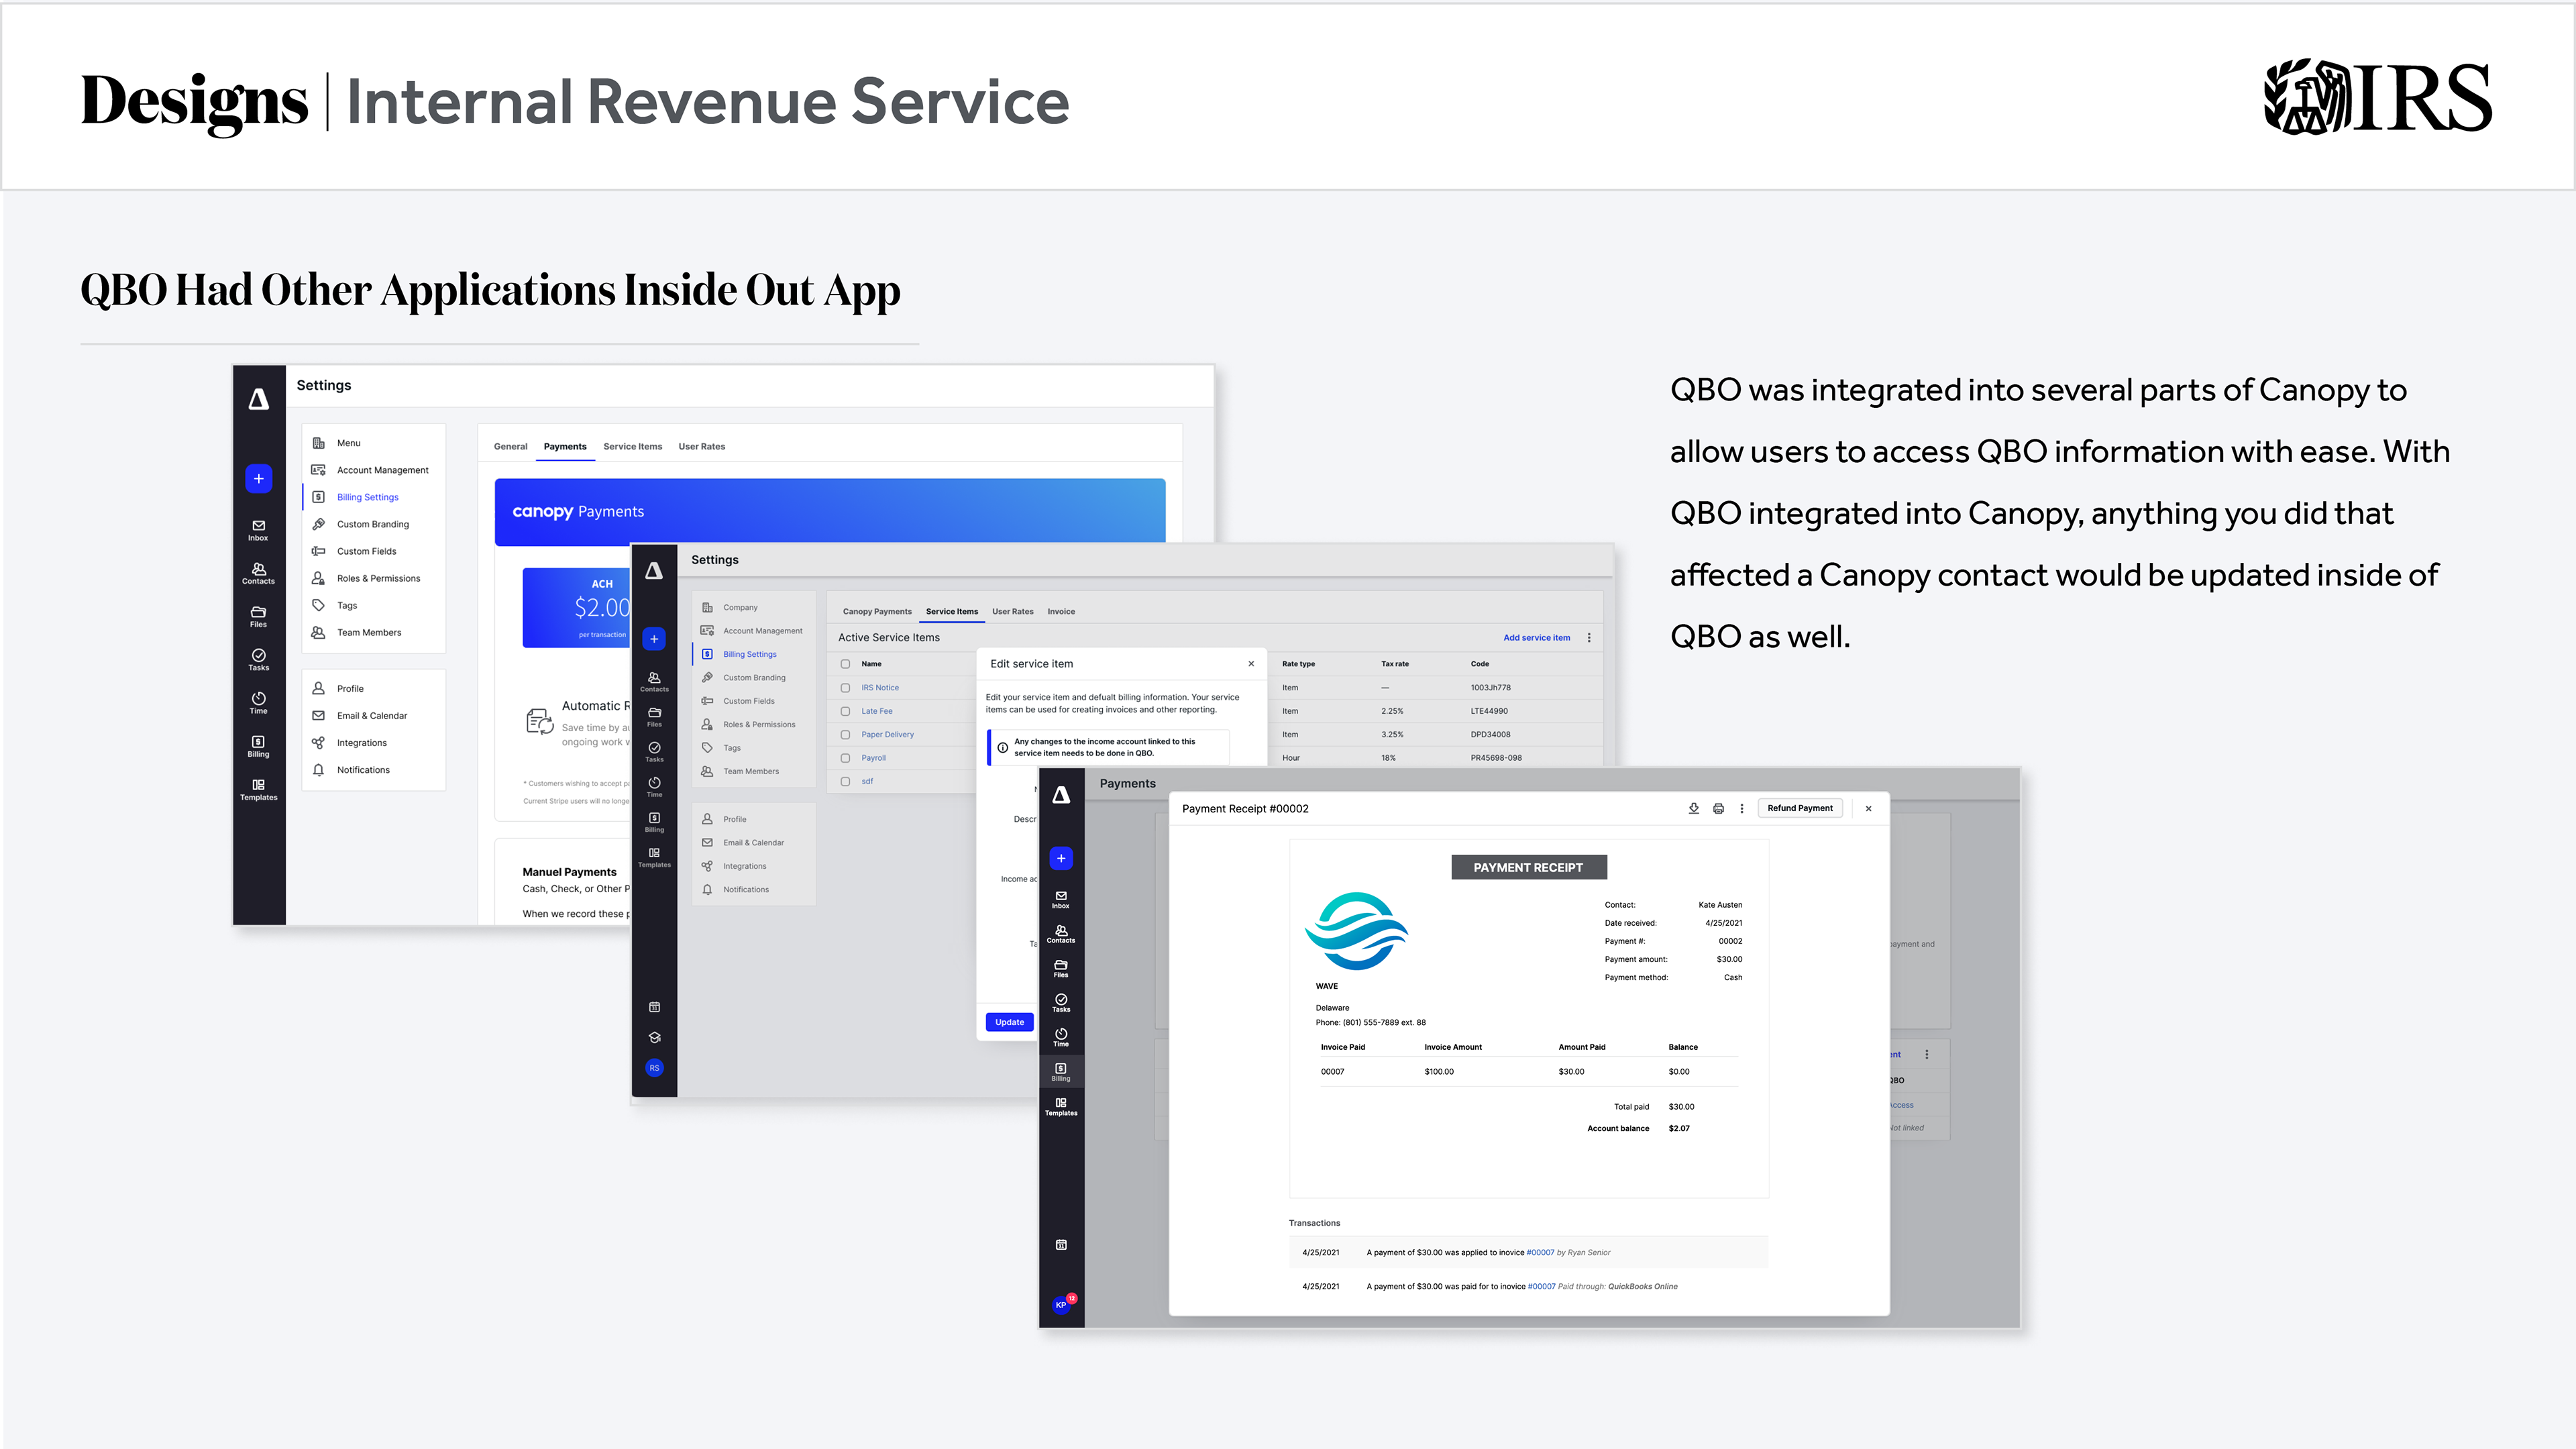The height and width of the screenshot is (1449, 2576).
Task: Tick the checkbox for Paper Delivery row
Action: coord(845,735)
